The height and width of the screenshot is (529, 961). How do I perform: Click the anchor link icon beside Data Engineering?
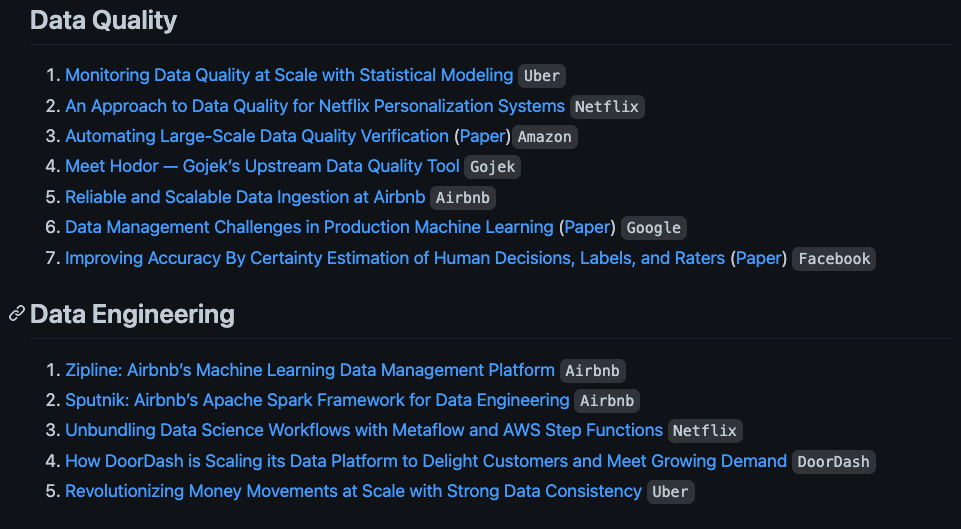[x=17, y=314]
